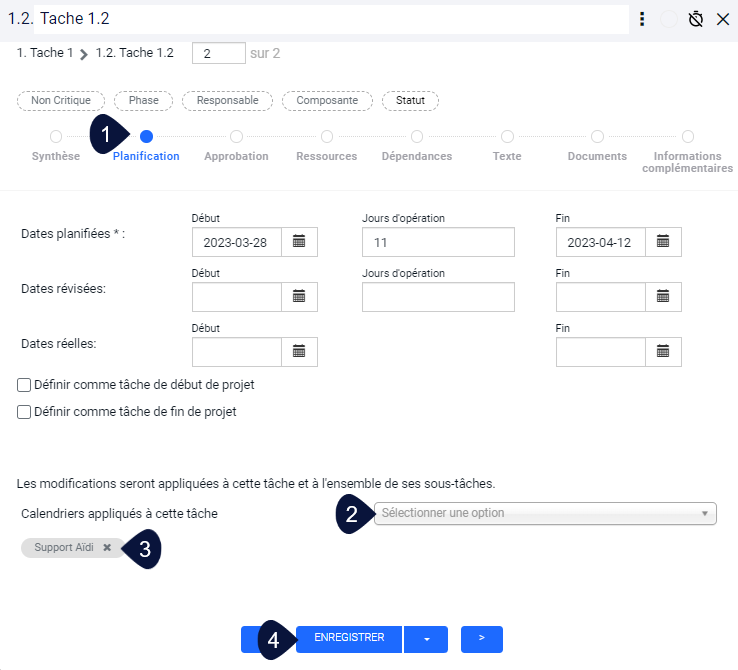Check 'Définir comme tâche de fin de projet'

coord(24,411)
